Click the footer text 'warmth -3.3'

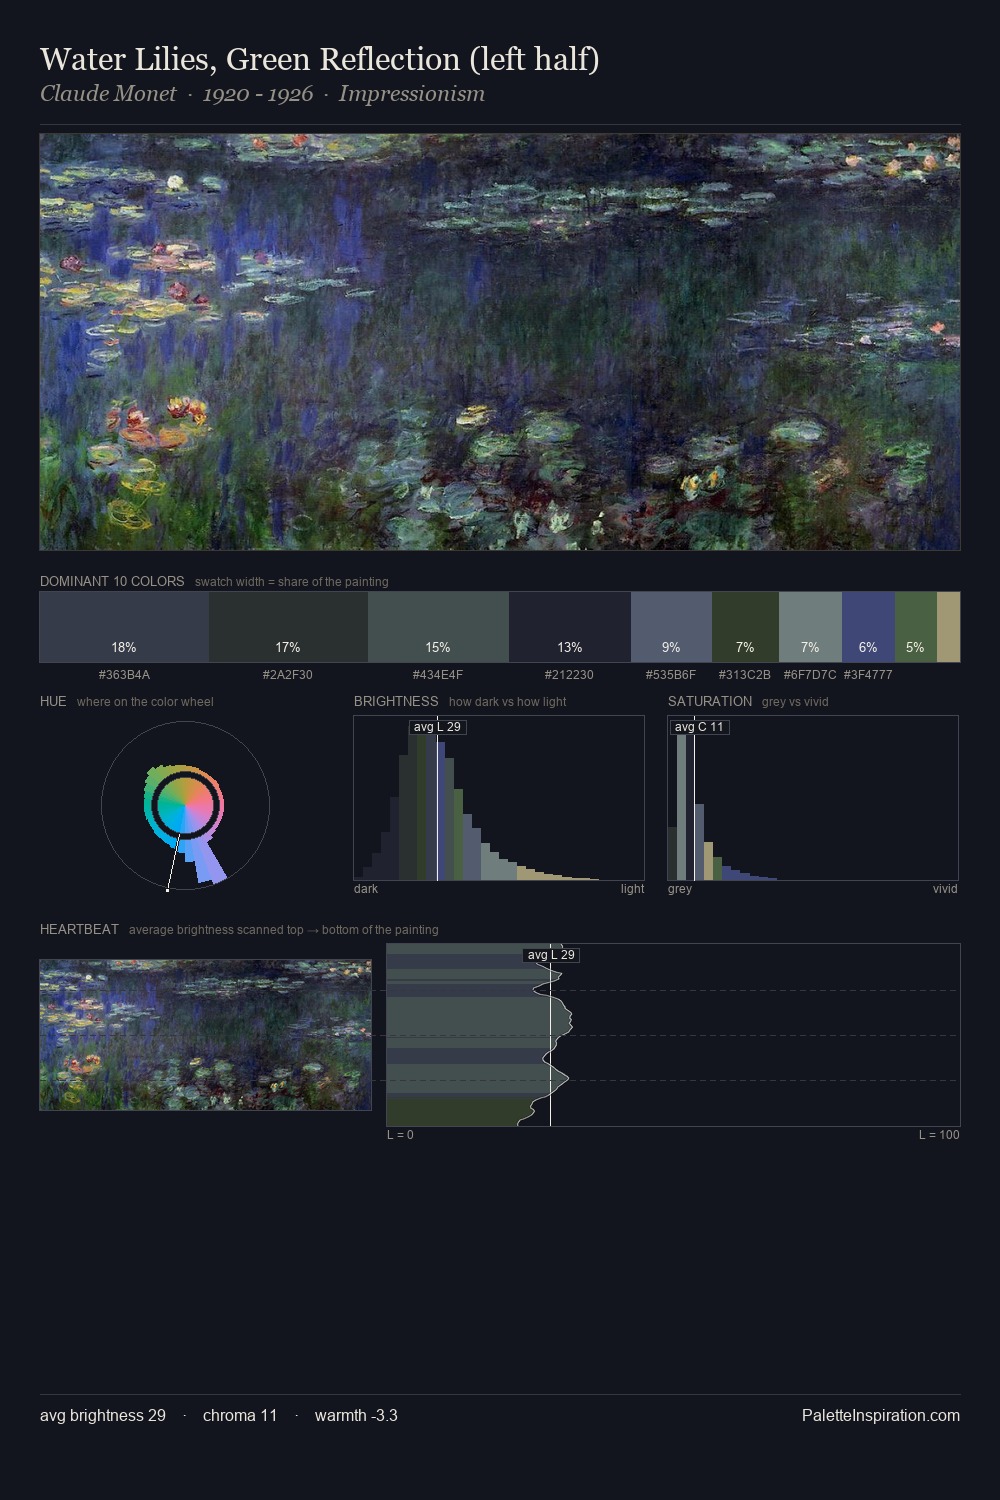coord(356,1415)
